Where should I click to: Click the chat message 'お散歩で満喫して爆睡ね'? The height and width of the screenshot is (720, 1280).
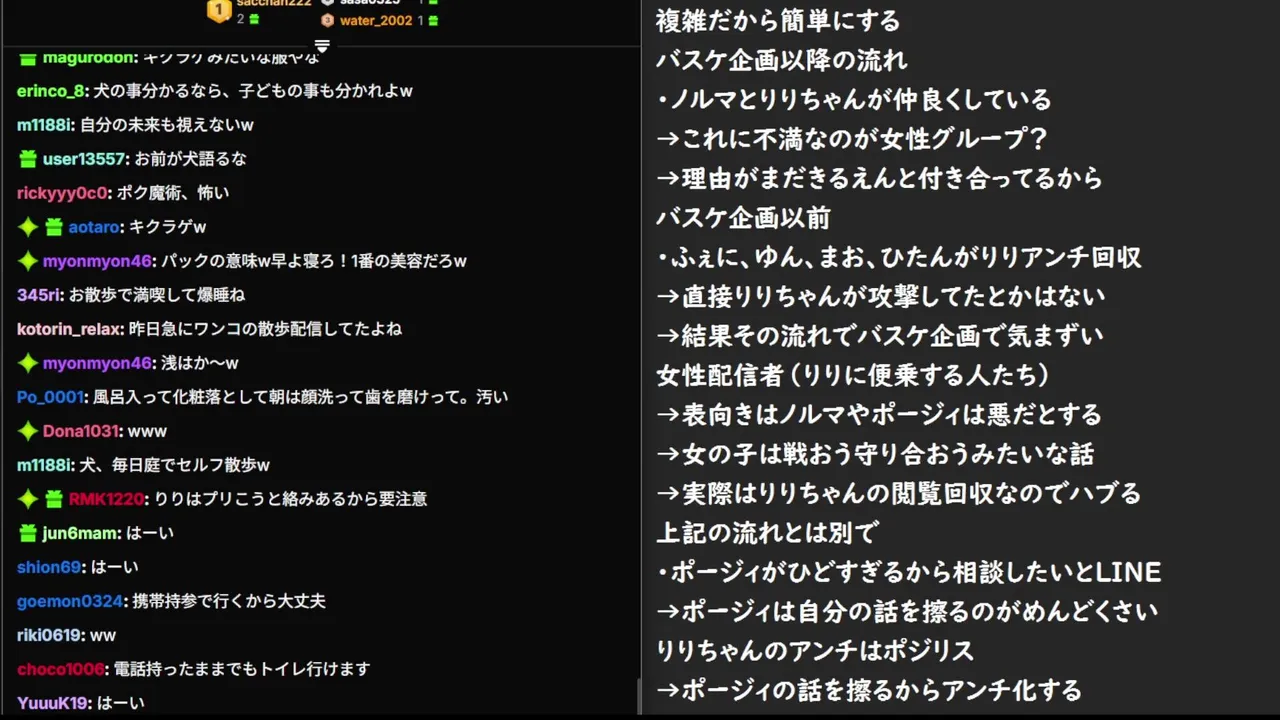[157, 295]
